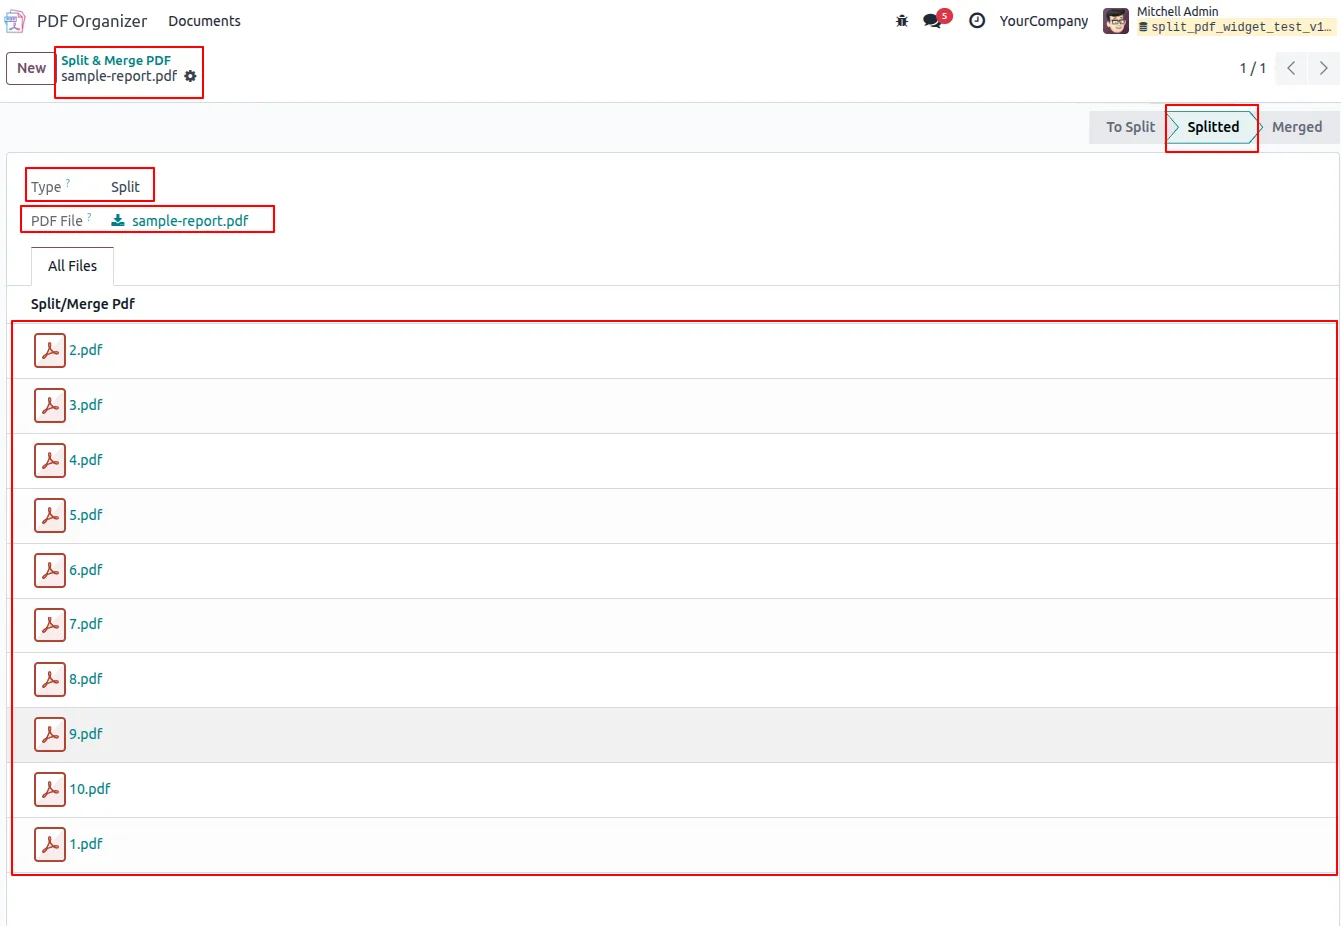Click the PDF icon for 4.pdf
Screen dimensions: 1341x926
click(50, 460)
